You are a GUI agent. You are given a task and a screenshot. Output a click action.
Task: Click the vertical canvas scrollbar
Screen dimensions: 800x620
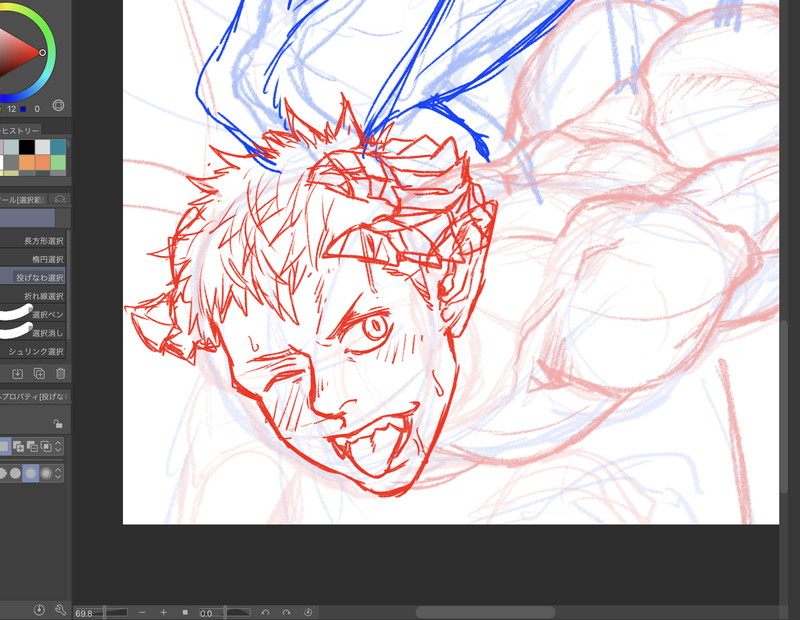(x=784, y=406)
